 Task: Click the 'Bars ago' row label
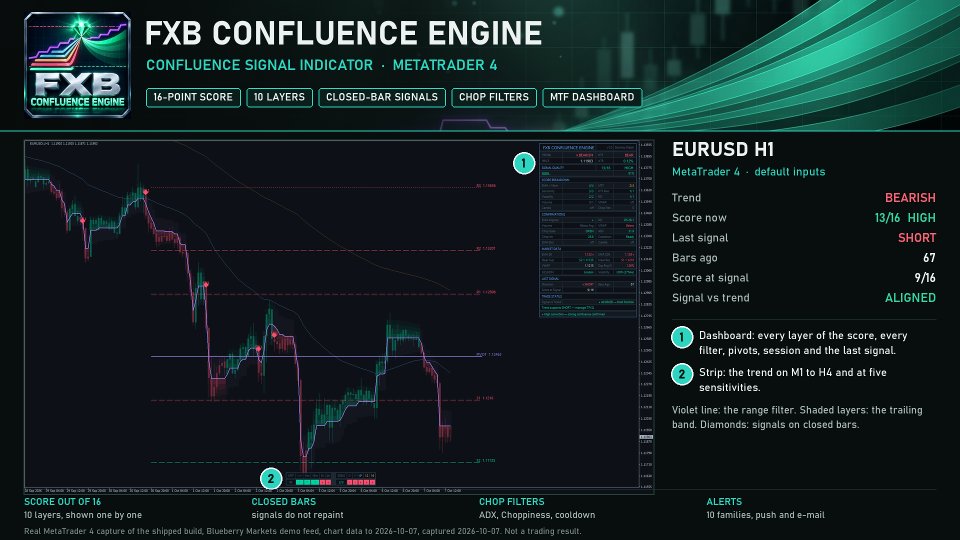[x=694, y=258]
